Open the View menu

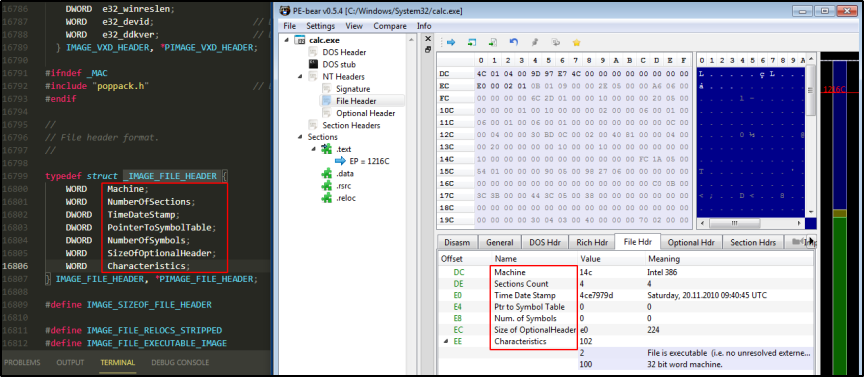point(354,26)
